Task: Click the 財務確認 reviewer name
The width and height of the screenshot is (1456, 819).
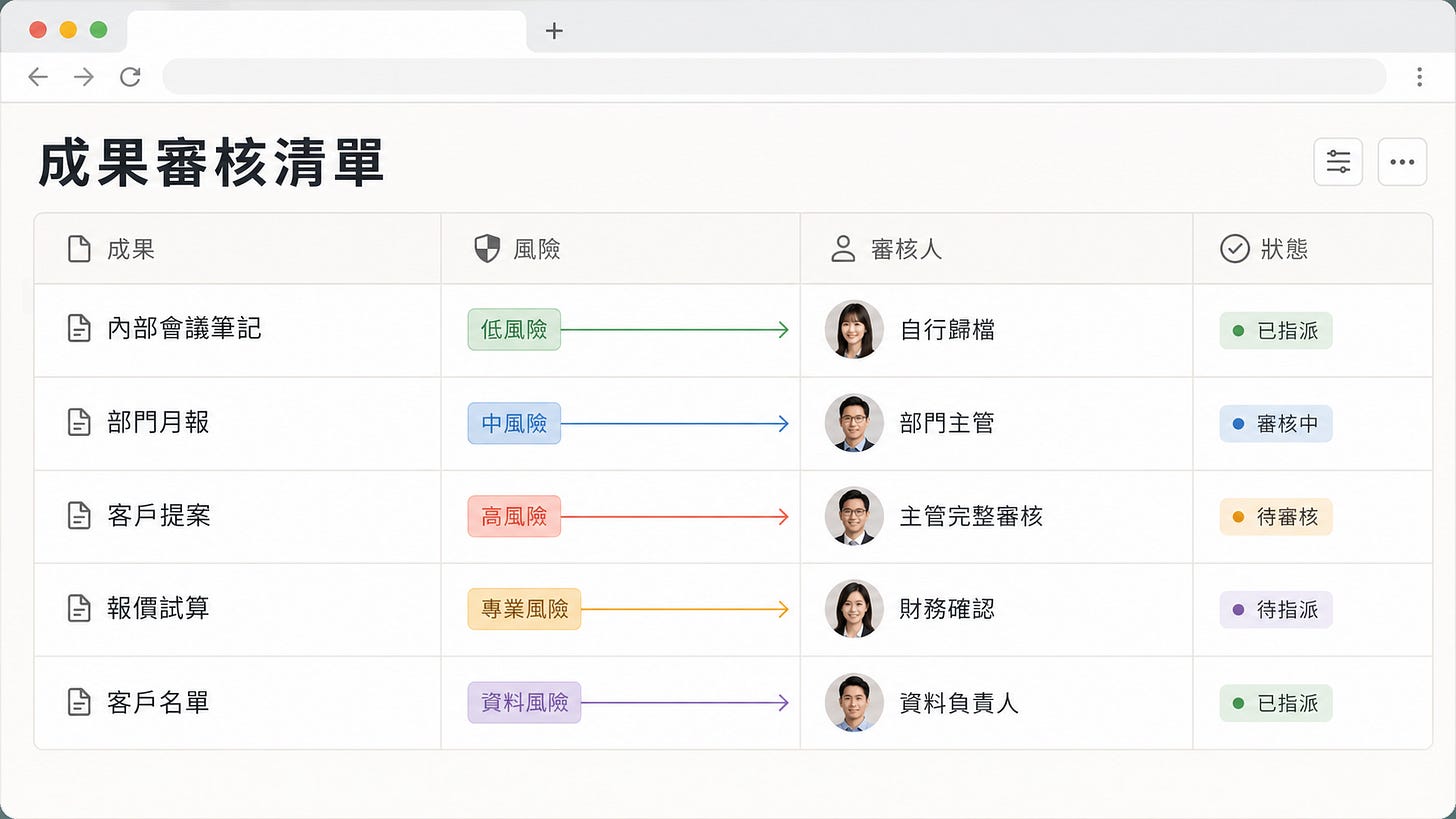Action: pyautogui.click(x=947, y=609)
